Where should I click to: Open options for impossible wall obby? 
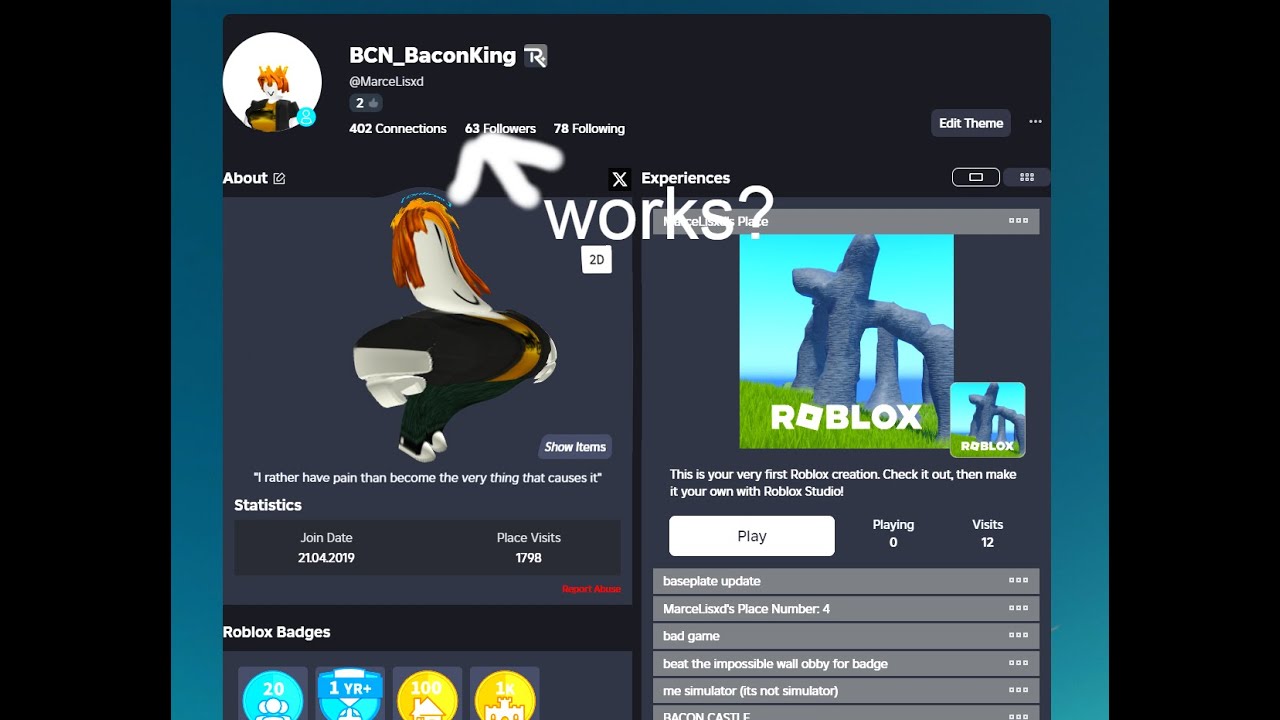point(1018,663)
